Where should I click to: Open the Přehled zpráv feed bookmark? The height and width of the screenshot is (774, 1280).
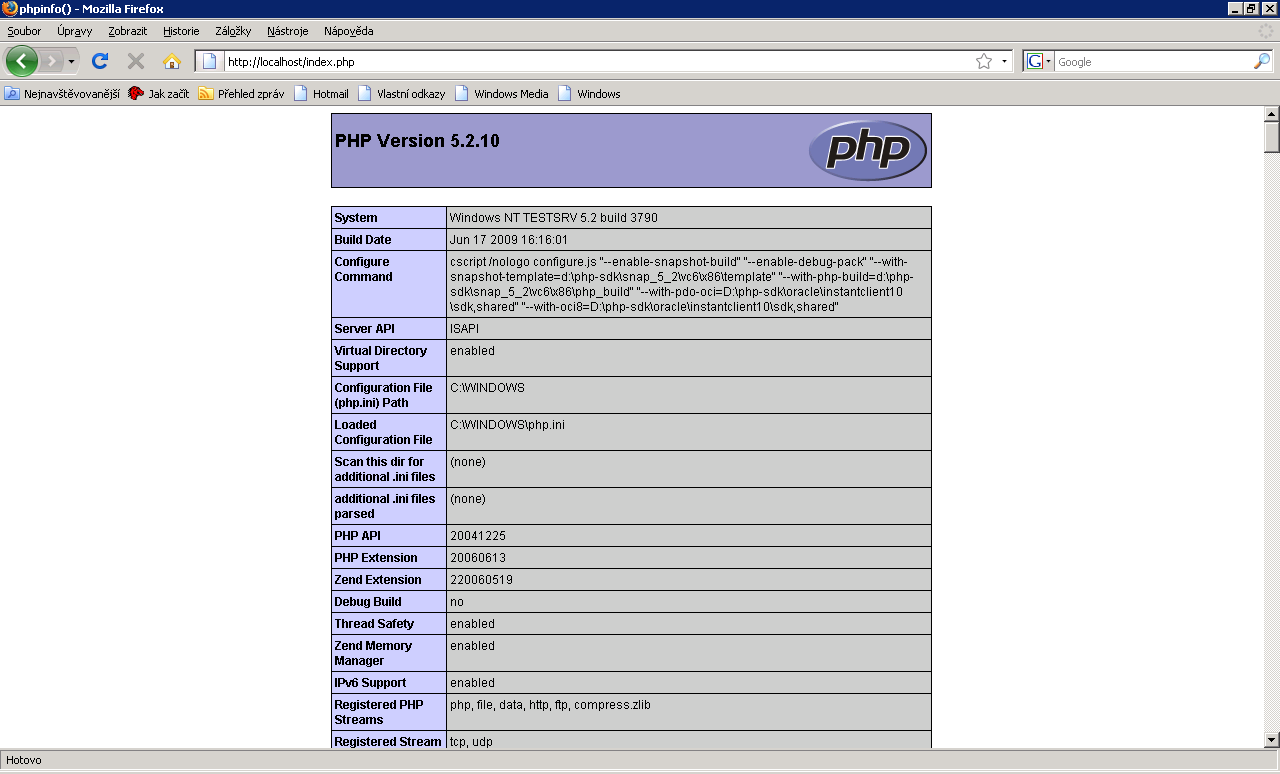[241, 94]
